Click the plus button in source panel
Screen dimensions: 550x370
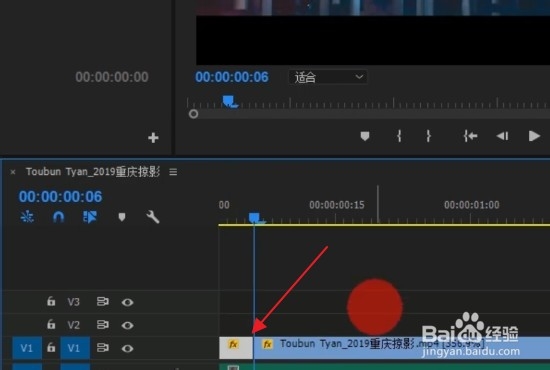(x=153, y=138)
